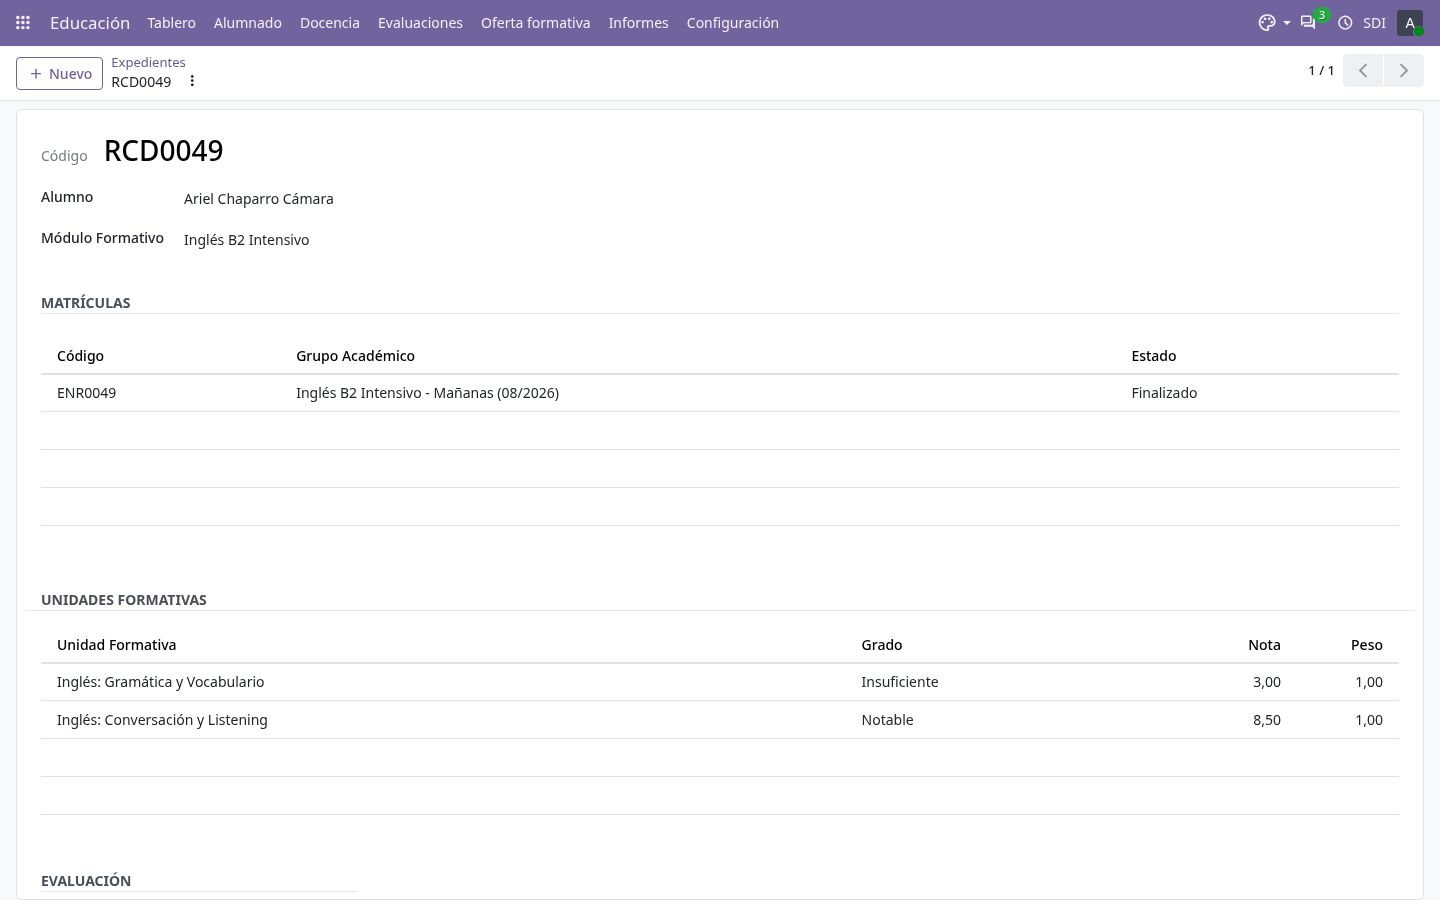Open the apps grid home menu

click(x=23, y=22)
